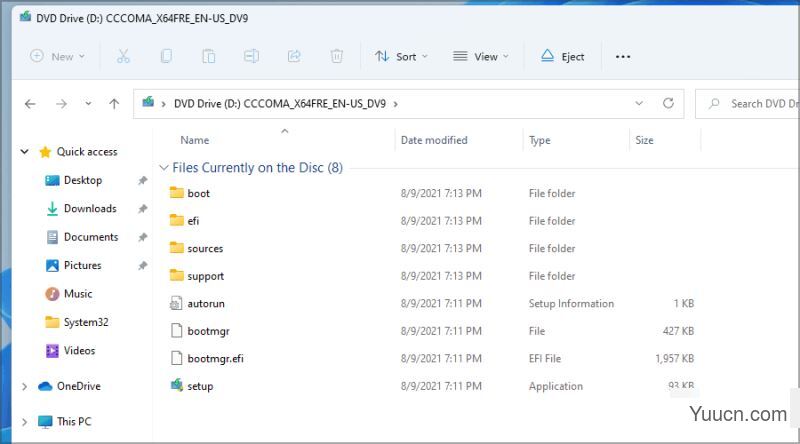Image resolution: width=800 pixels, height=444 pixels.
Task: Click the 427 KB size cell
Action: pyautogui.click(x=678, y=331)
